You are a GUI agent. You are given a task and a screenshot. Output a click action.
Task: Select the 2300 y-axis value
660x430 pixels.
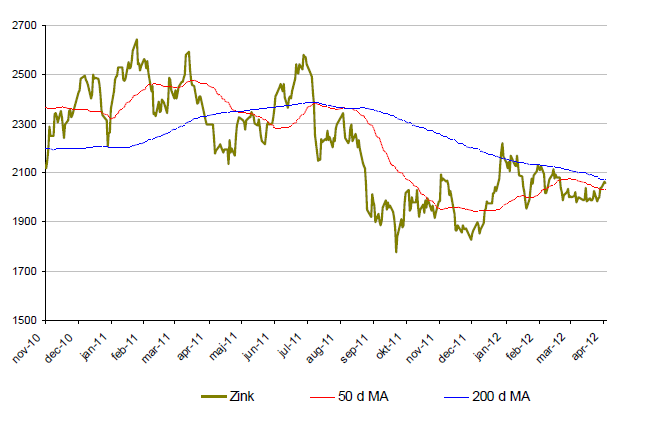[25, 124]
